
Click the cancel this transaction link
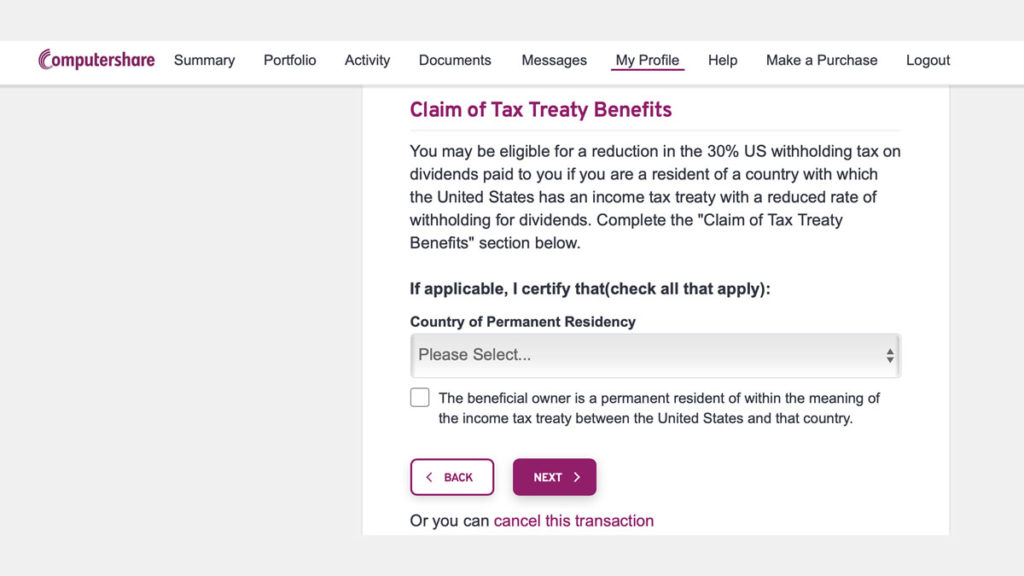coord(573,520)
